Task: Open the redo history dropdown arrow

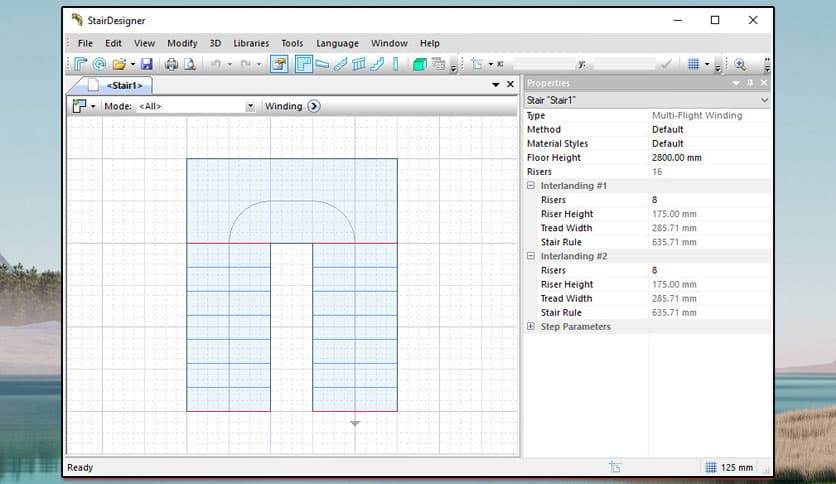Action: point(259,64)
